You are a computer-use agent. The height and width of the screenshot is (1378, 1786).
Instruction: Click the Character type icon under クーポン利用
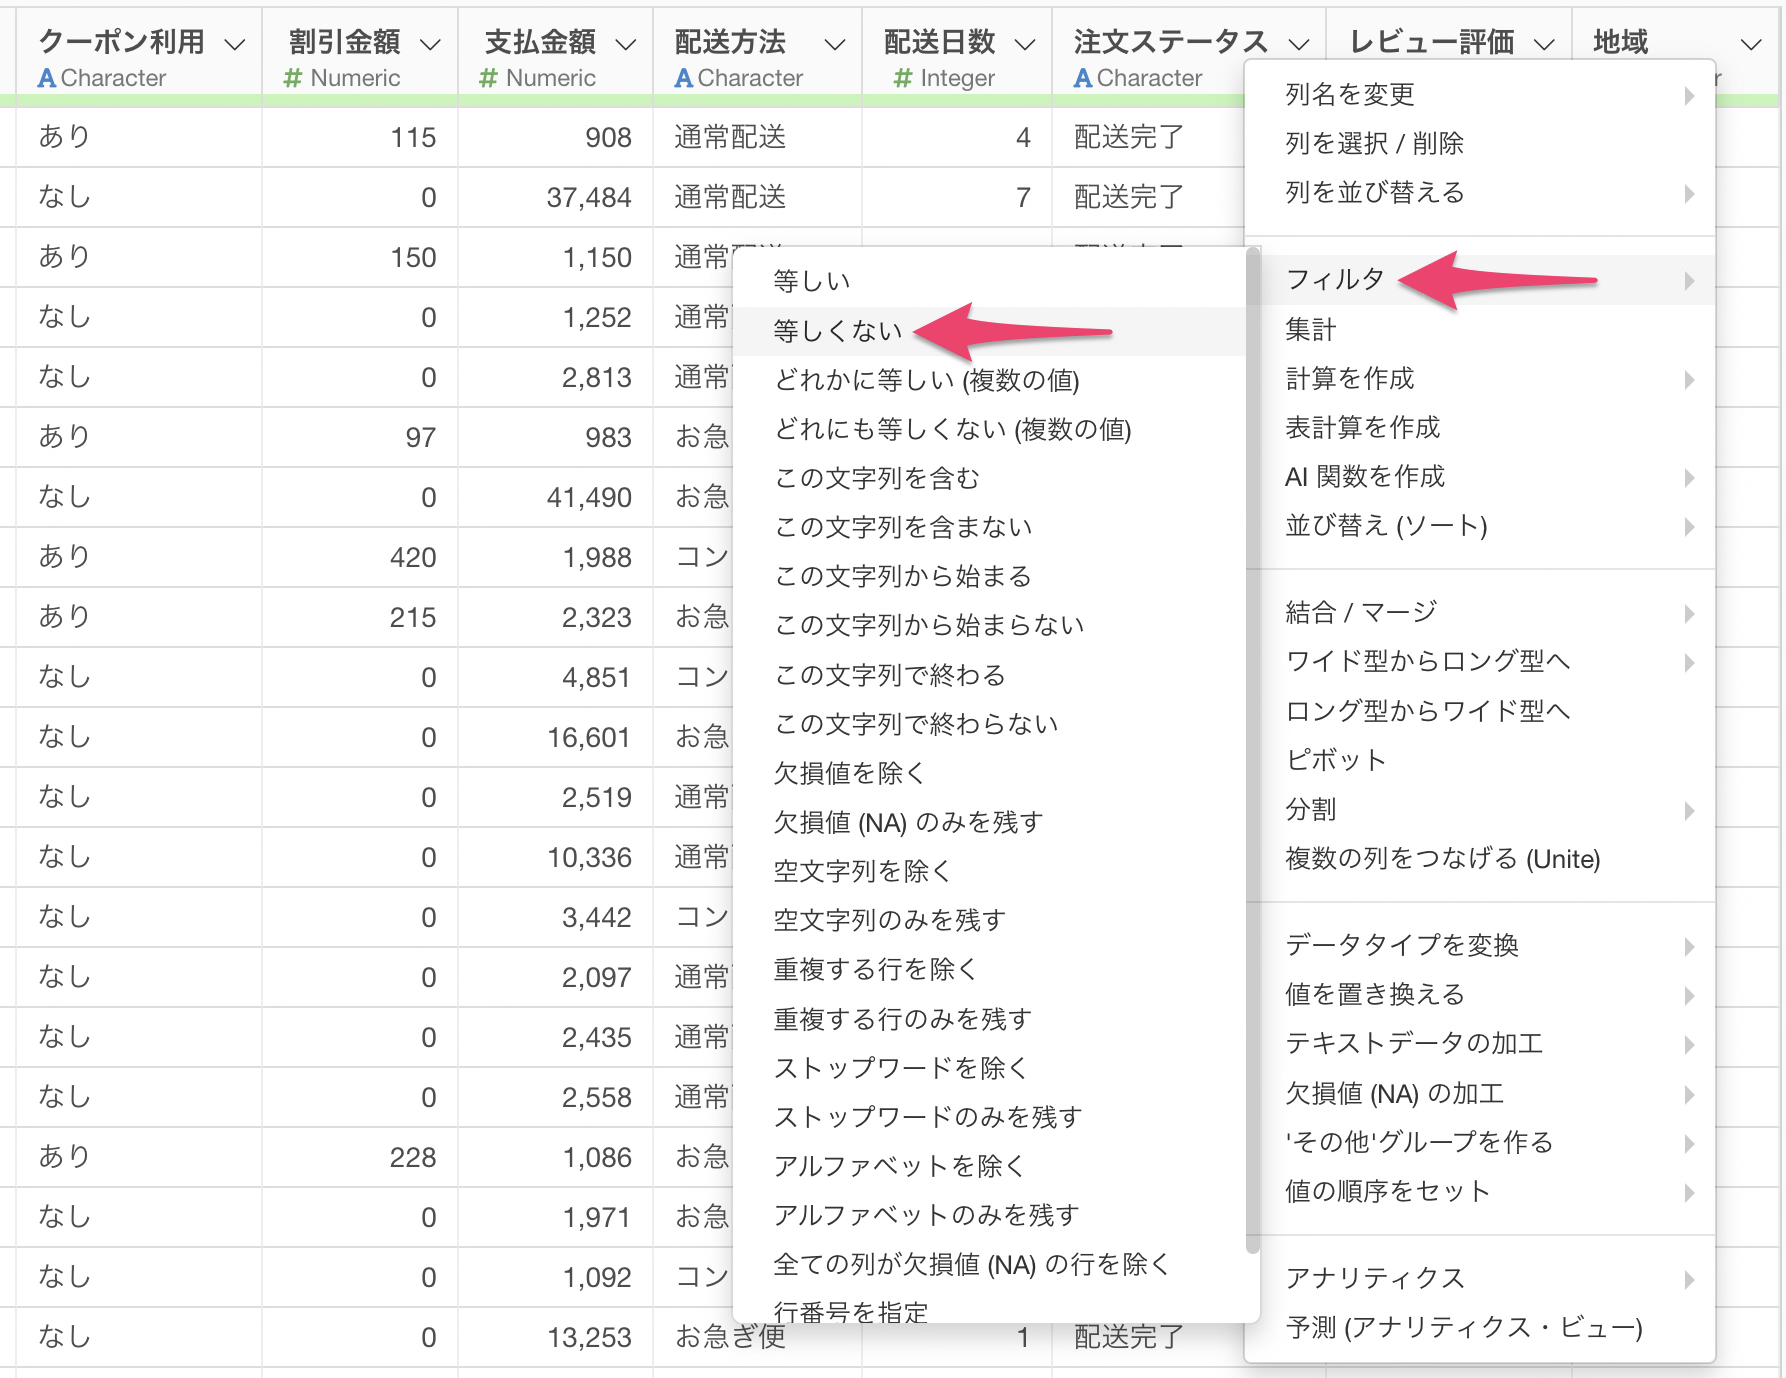coord(46,78)
